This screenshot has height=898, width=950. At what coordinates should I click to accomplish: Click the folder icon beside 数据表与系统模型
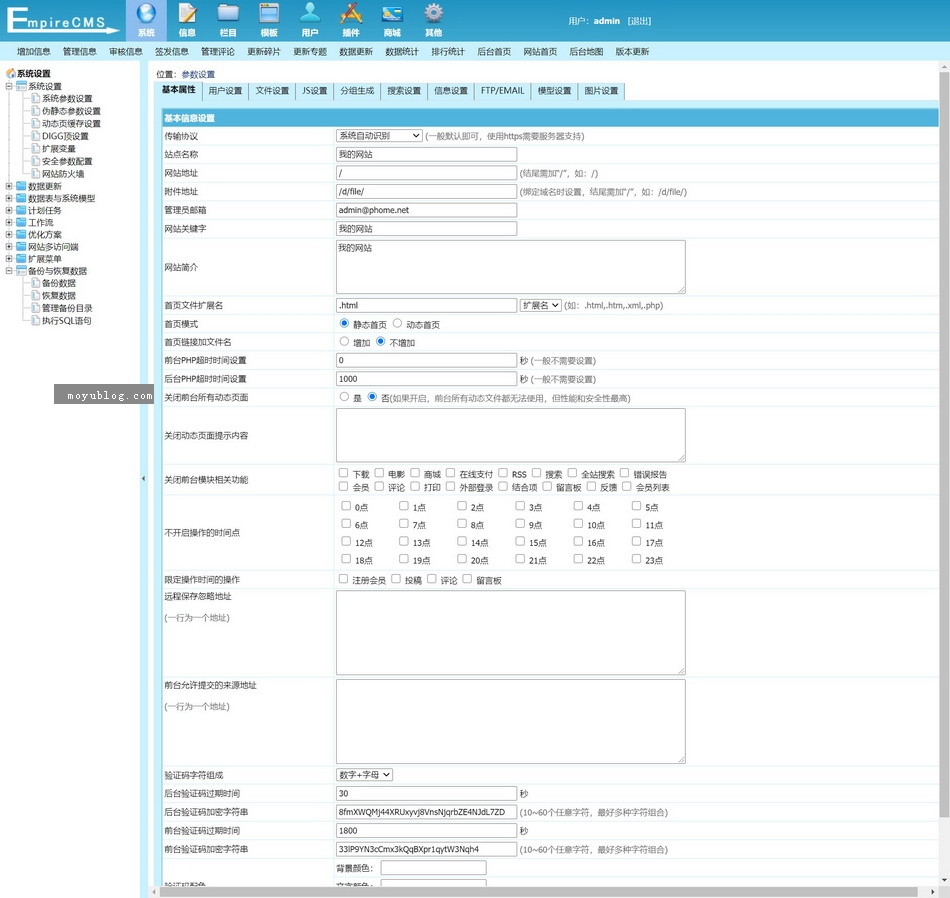coord(21,198)
